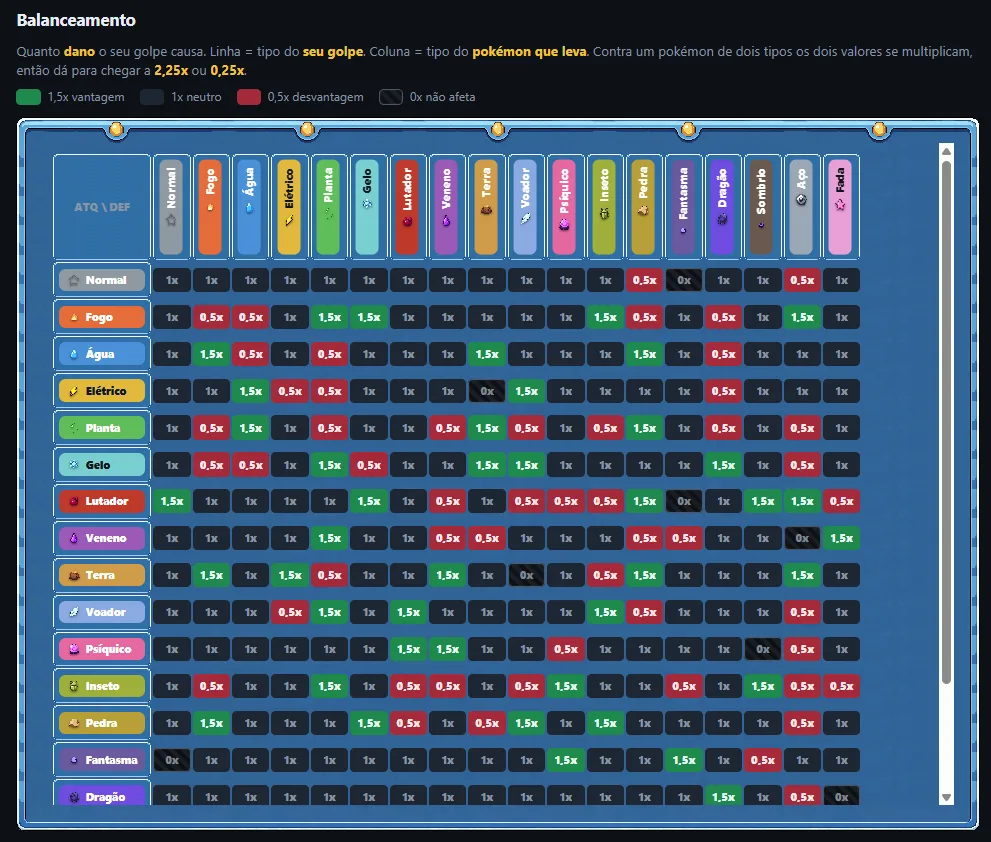The height and width of the screenshot is (842, 991).
Task: Click the Planta column header type badge
Action: tap(329, 207)
